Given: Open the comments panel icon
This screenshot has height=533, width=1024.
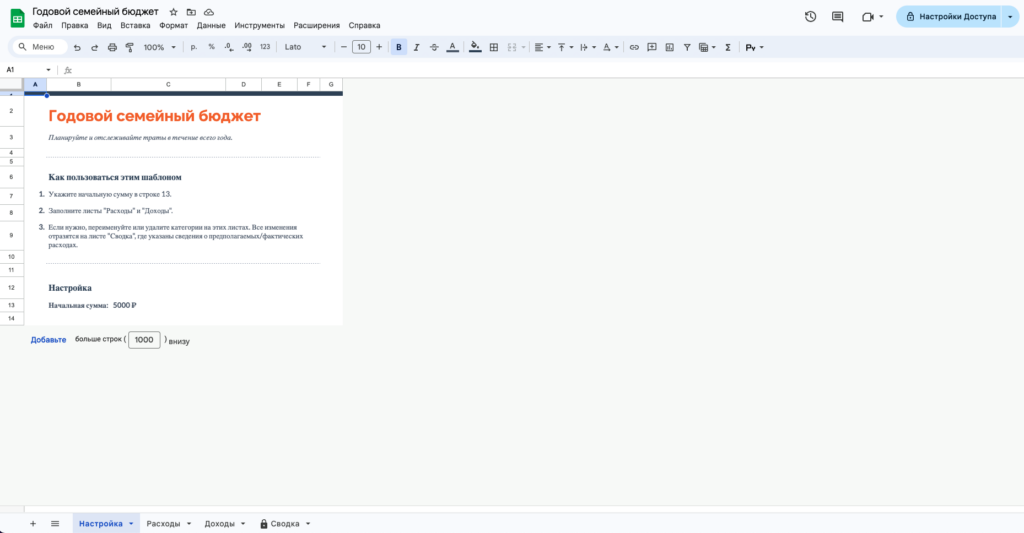Looking at the screenshot, I should (x=838, y=17).
